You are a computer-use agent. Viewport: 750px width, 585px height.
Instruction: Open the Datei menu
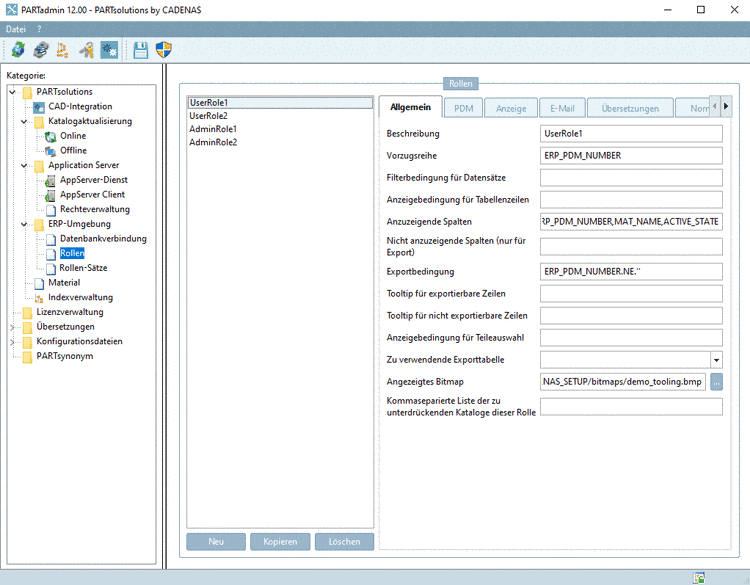[x=16, y=29]
